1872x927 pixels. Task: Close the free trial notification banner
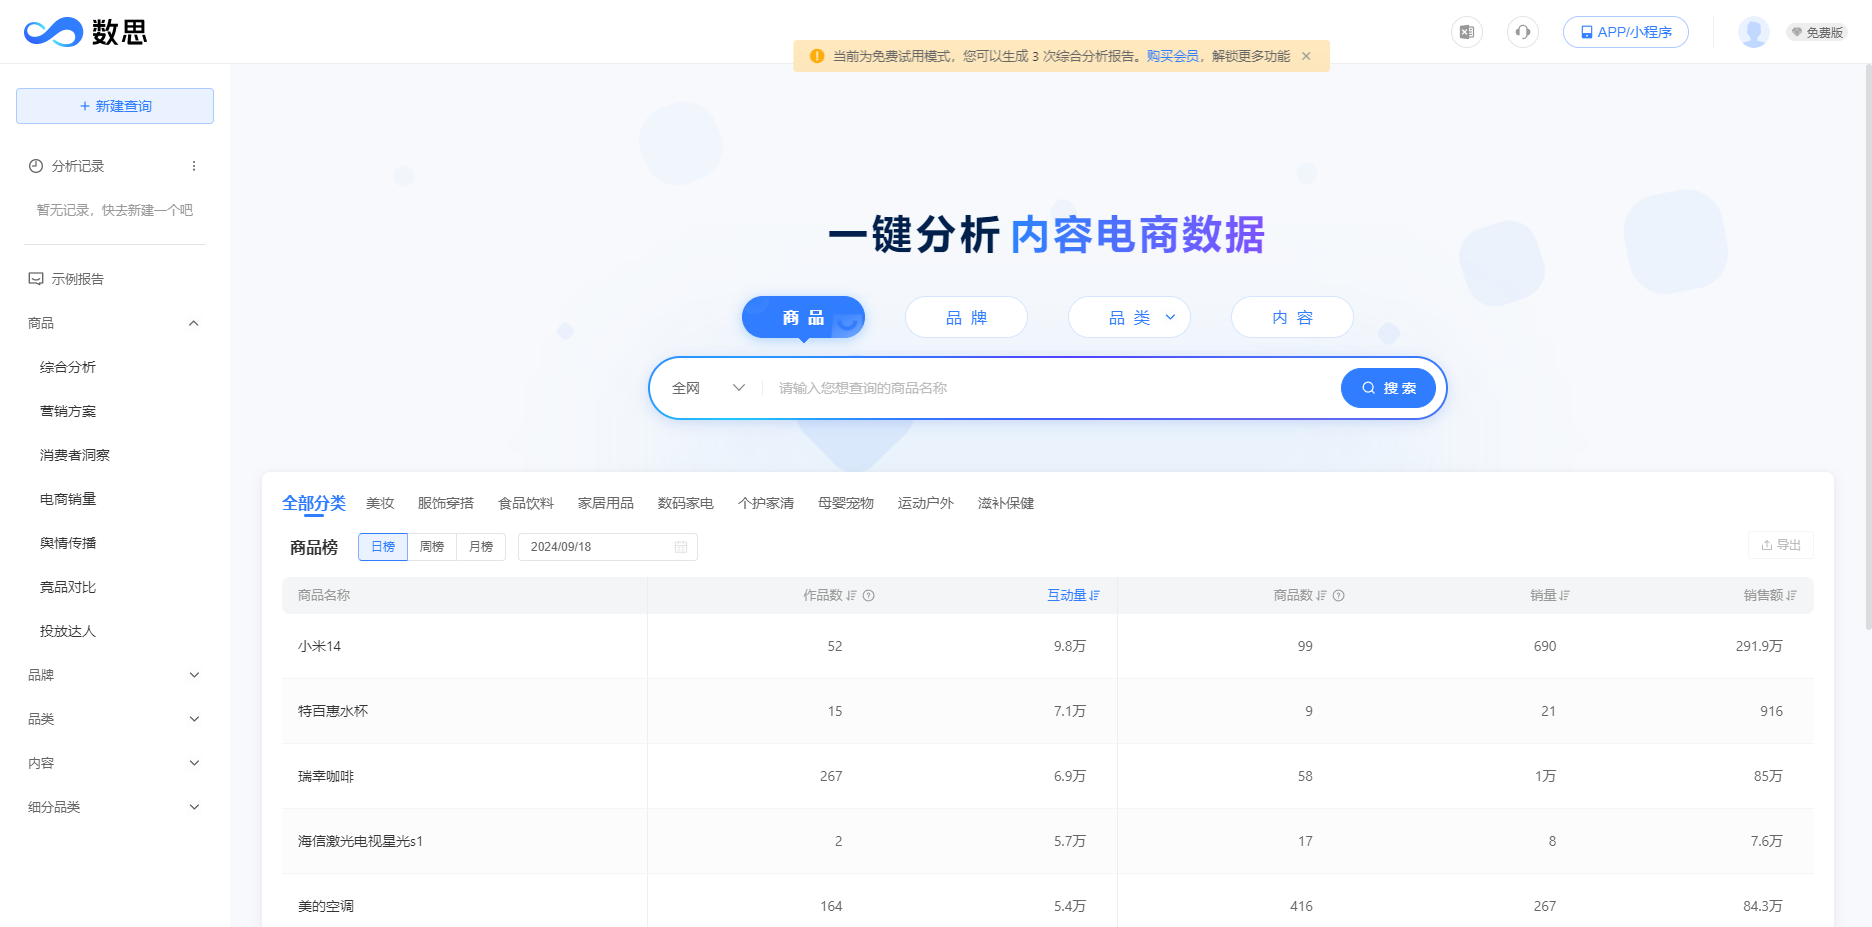click(1306, 56)
